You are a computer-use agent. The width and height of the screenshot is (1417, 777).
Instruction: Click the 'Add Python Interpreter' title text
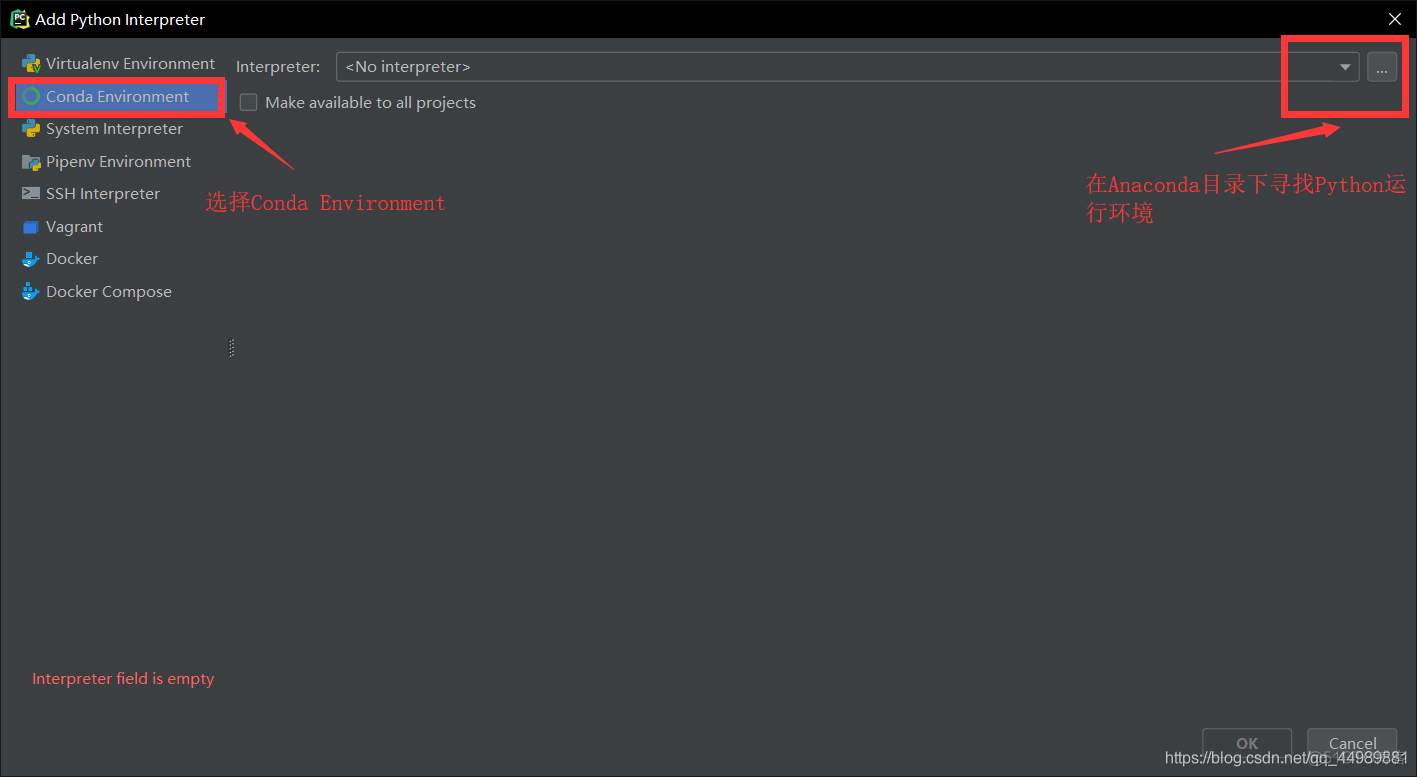(x=120, y=19)
